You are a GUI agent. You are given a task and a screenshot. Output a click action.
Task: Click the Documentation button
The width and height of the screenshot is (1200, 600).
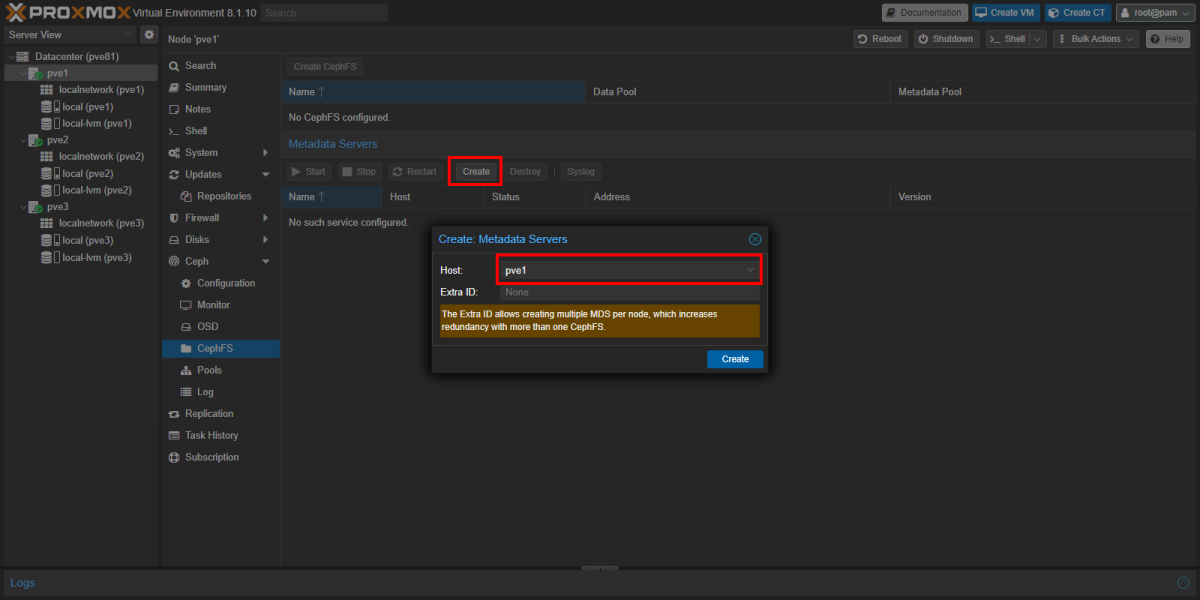(x=925, y=13)
